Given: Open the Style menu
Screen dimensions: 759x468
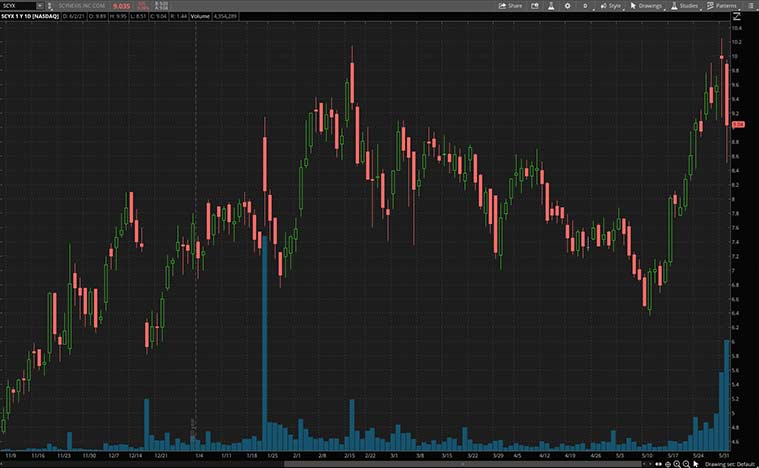Looking at the screenshot, I should [x=610, y=6].
